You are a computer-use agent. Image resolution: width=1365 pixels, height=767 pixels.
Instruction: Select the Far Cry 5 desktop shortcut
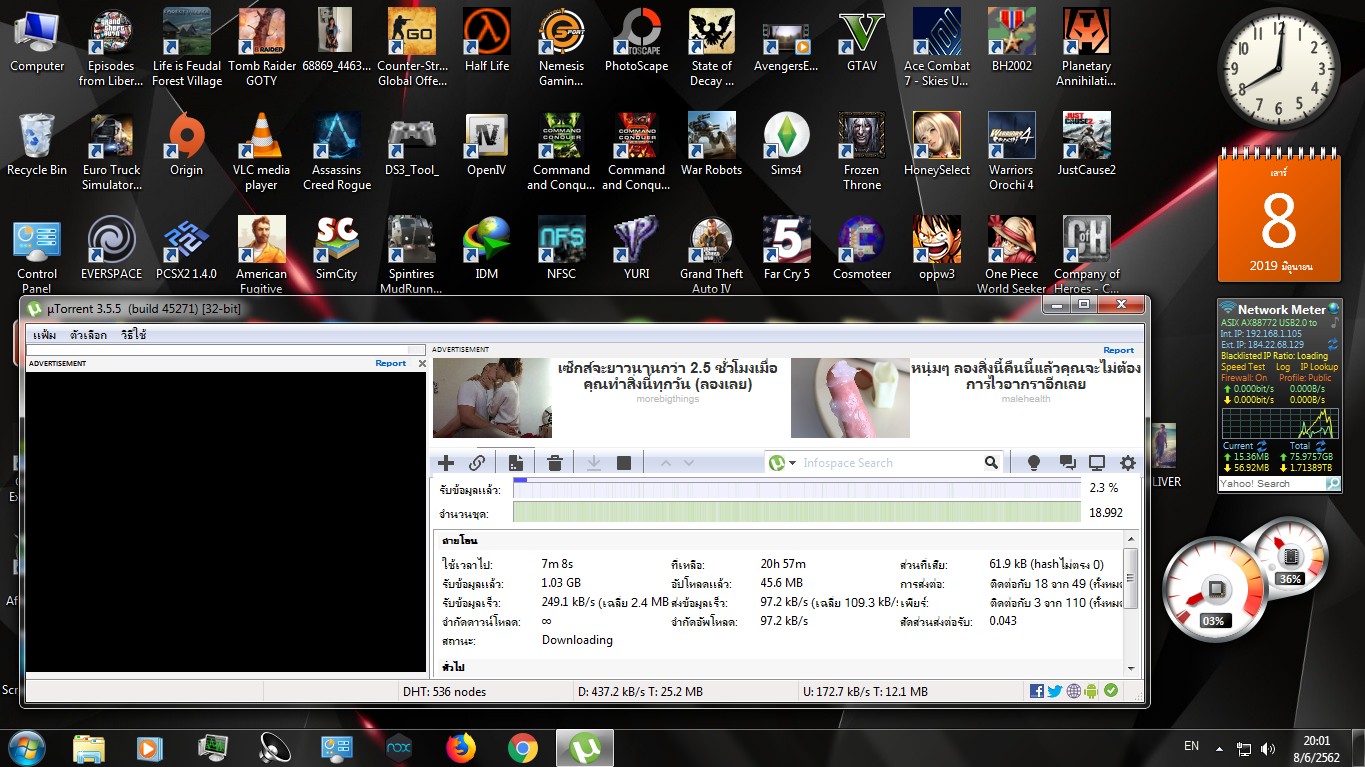pos(787,248)
